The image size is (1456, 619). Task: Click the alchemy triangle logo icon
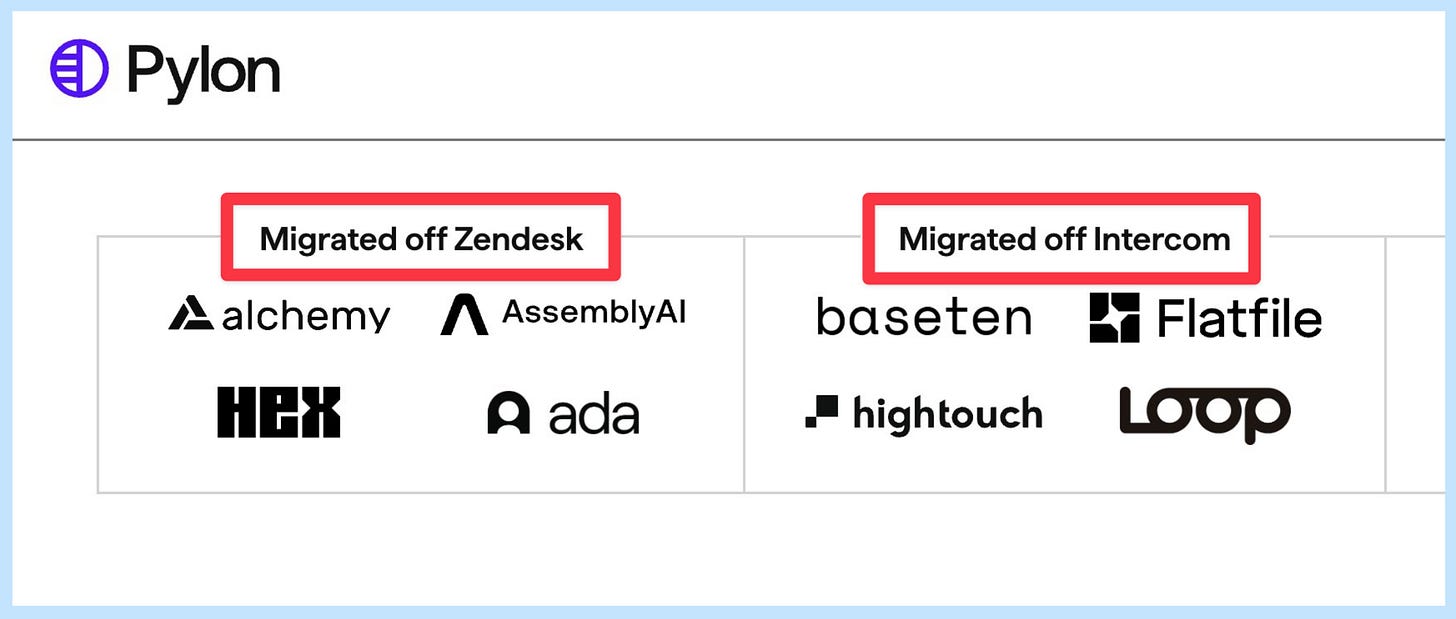coord(191,314)
